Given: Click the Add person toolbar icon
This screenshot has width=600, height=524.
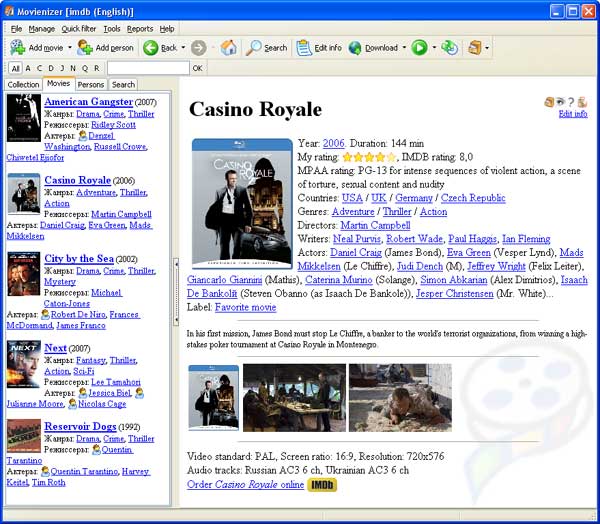Looking at the screenshot, I should pyautogui.click(x=86, y=48).
